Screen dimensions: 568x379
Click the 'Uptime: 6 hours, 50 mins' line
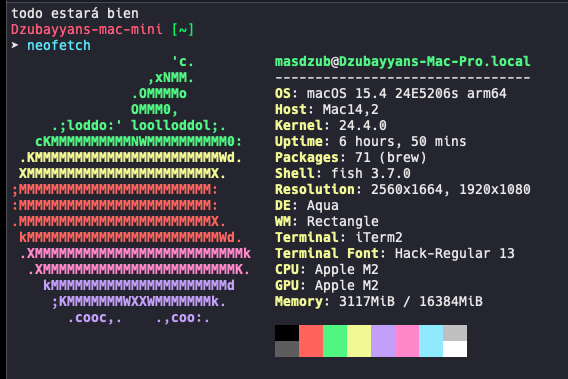[x=371, y=141]
